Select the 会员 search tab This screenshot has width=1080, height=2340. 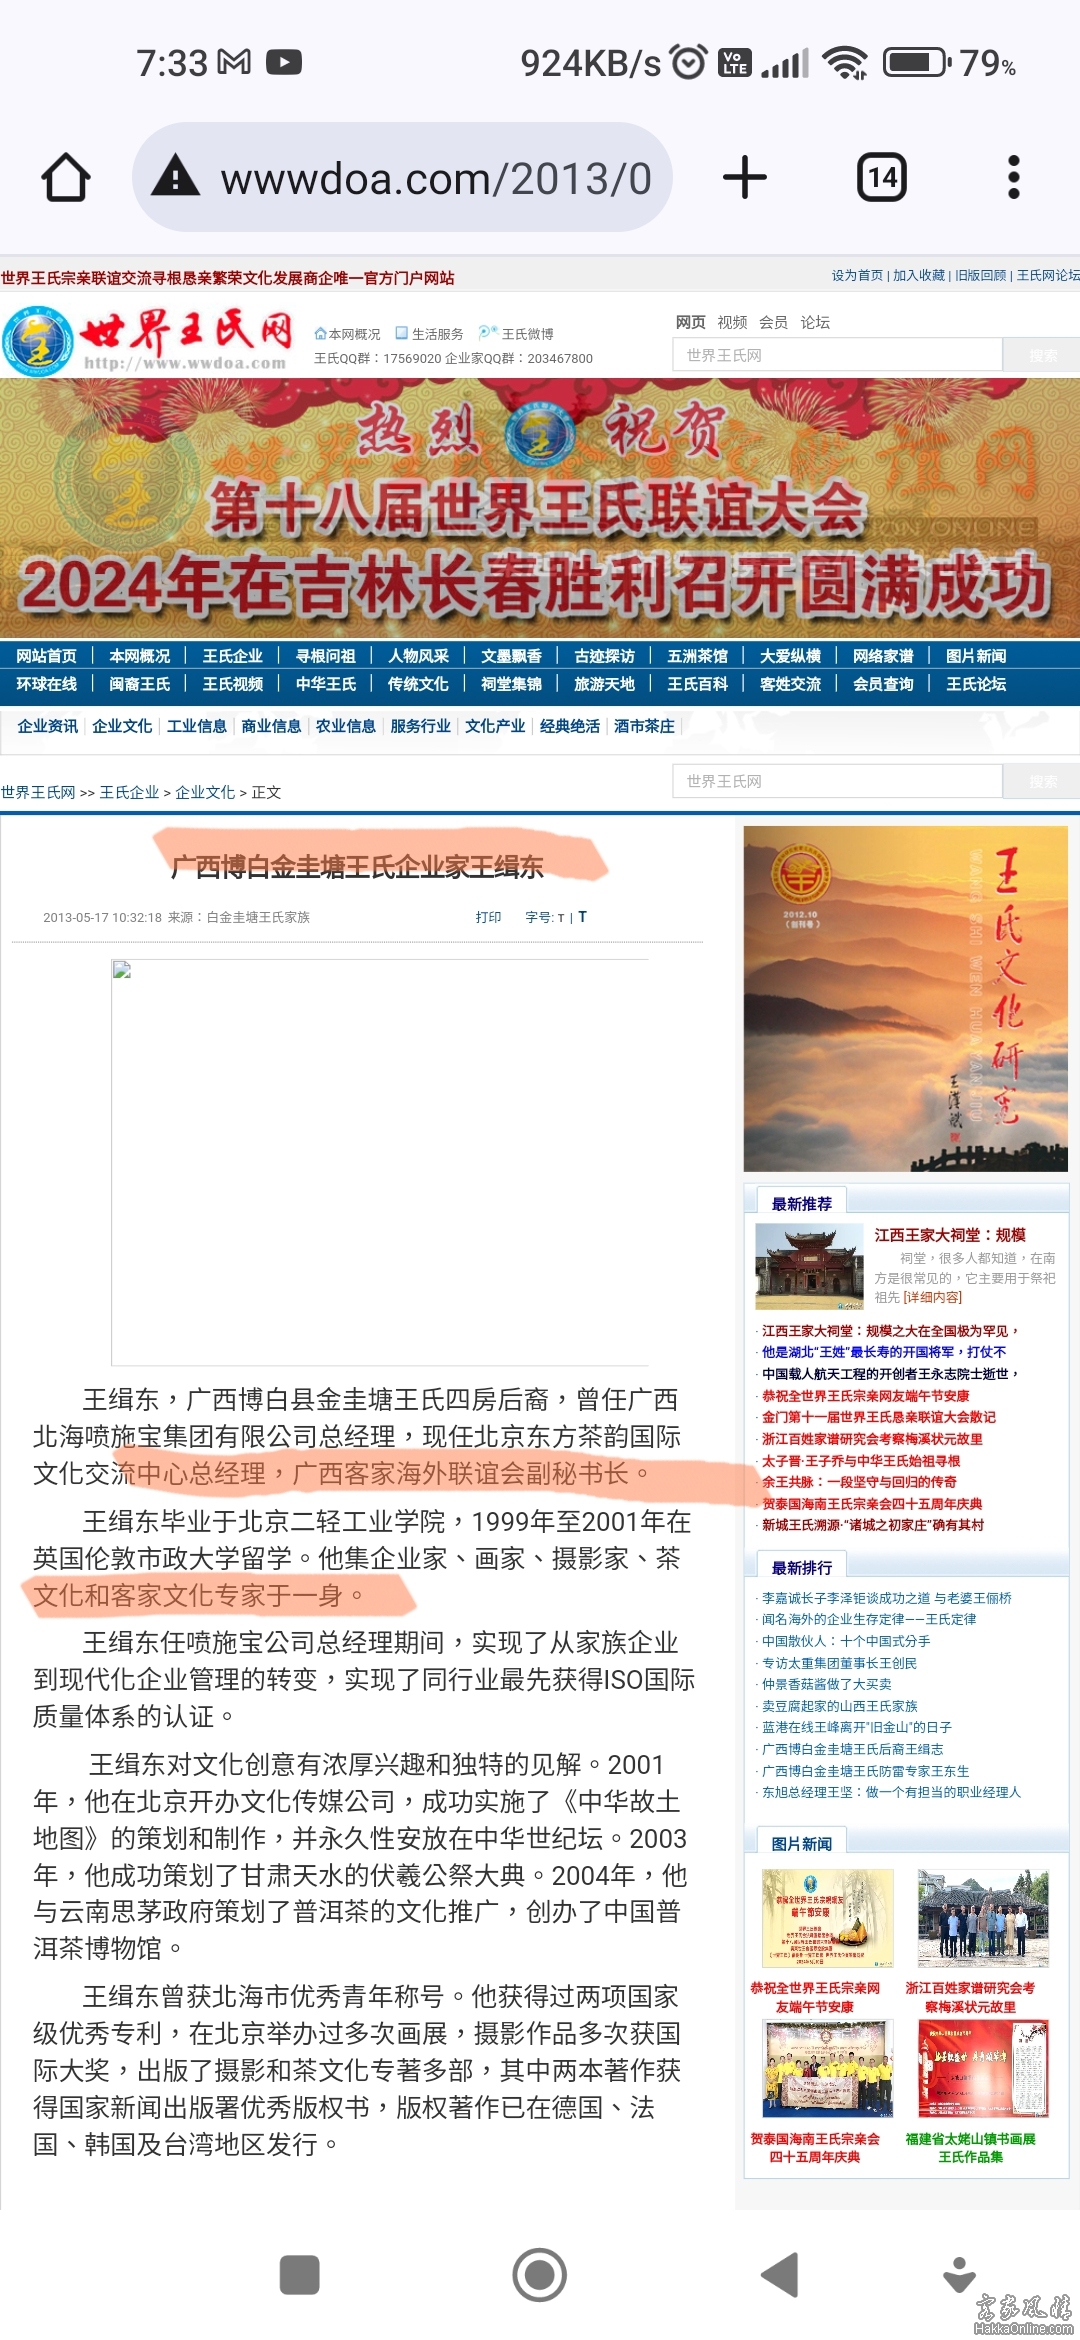(773, 322)
